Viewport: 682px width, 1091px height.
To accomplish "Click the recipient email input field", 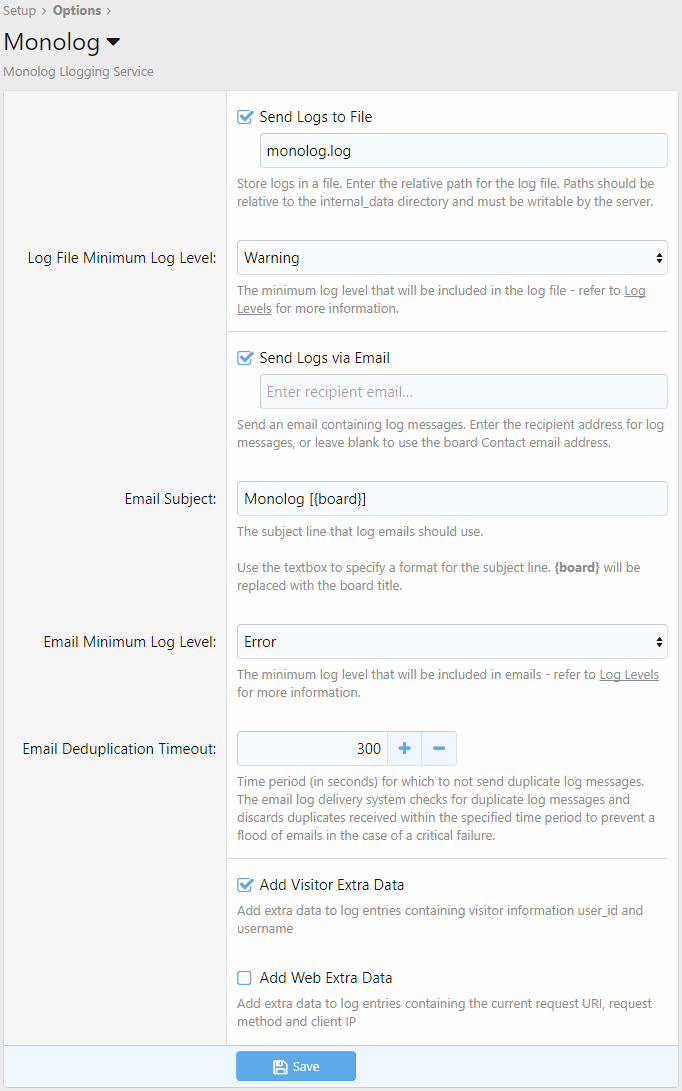I will (x=463, y=392).
